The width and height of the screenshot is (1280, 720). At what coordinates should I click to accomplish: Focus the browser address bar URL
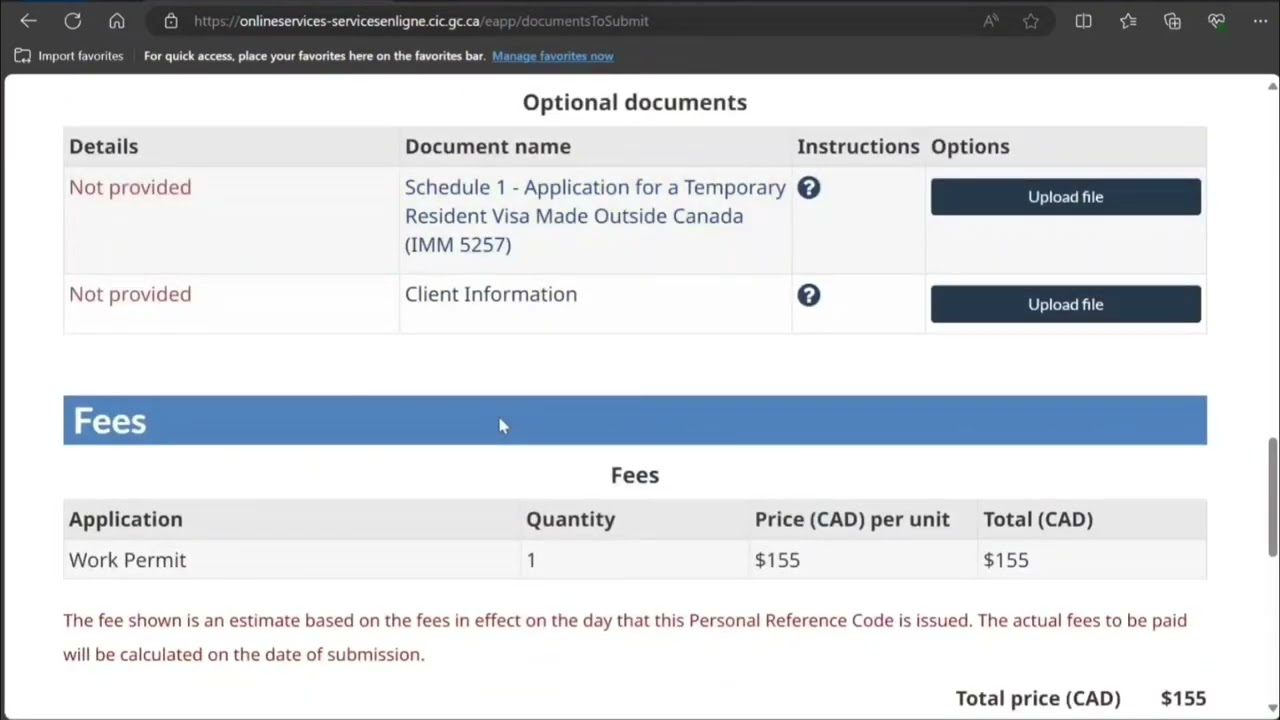[421, 21]
